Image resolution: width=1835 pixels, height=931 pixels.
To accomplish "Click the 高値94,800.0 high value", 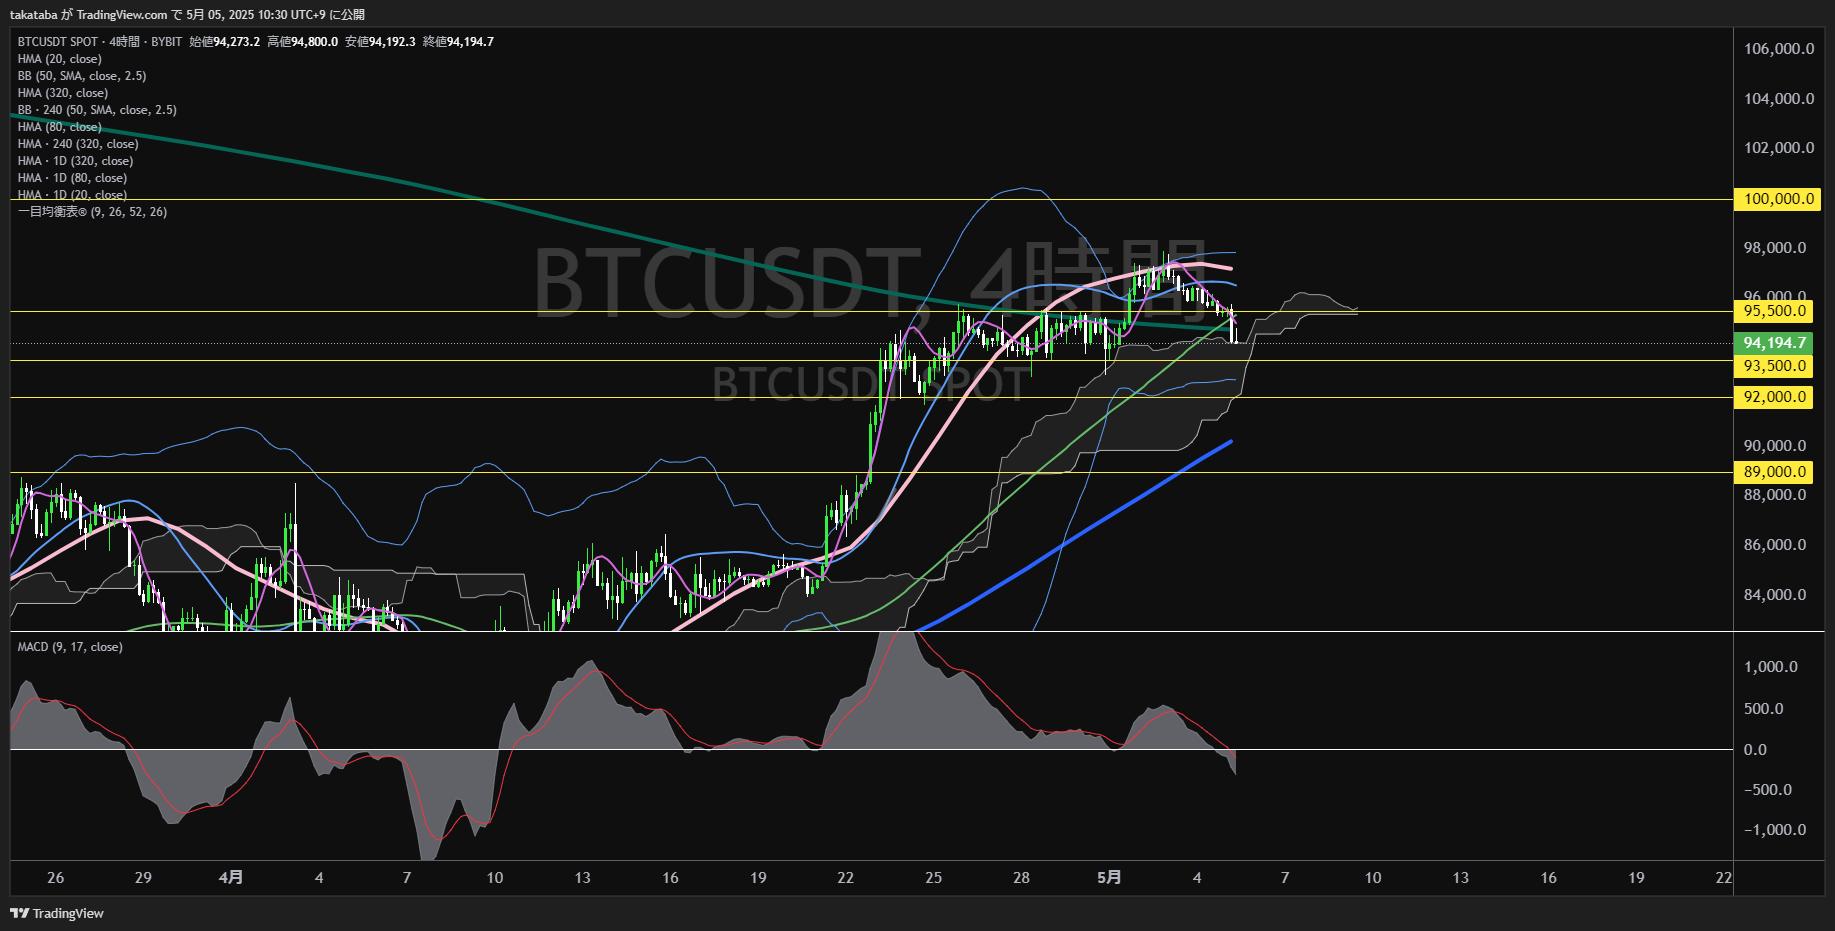I will coord(303,42).
